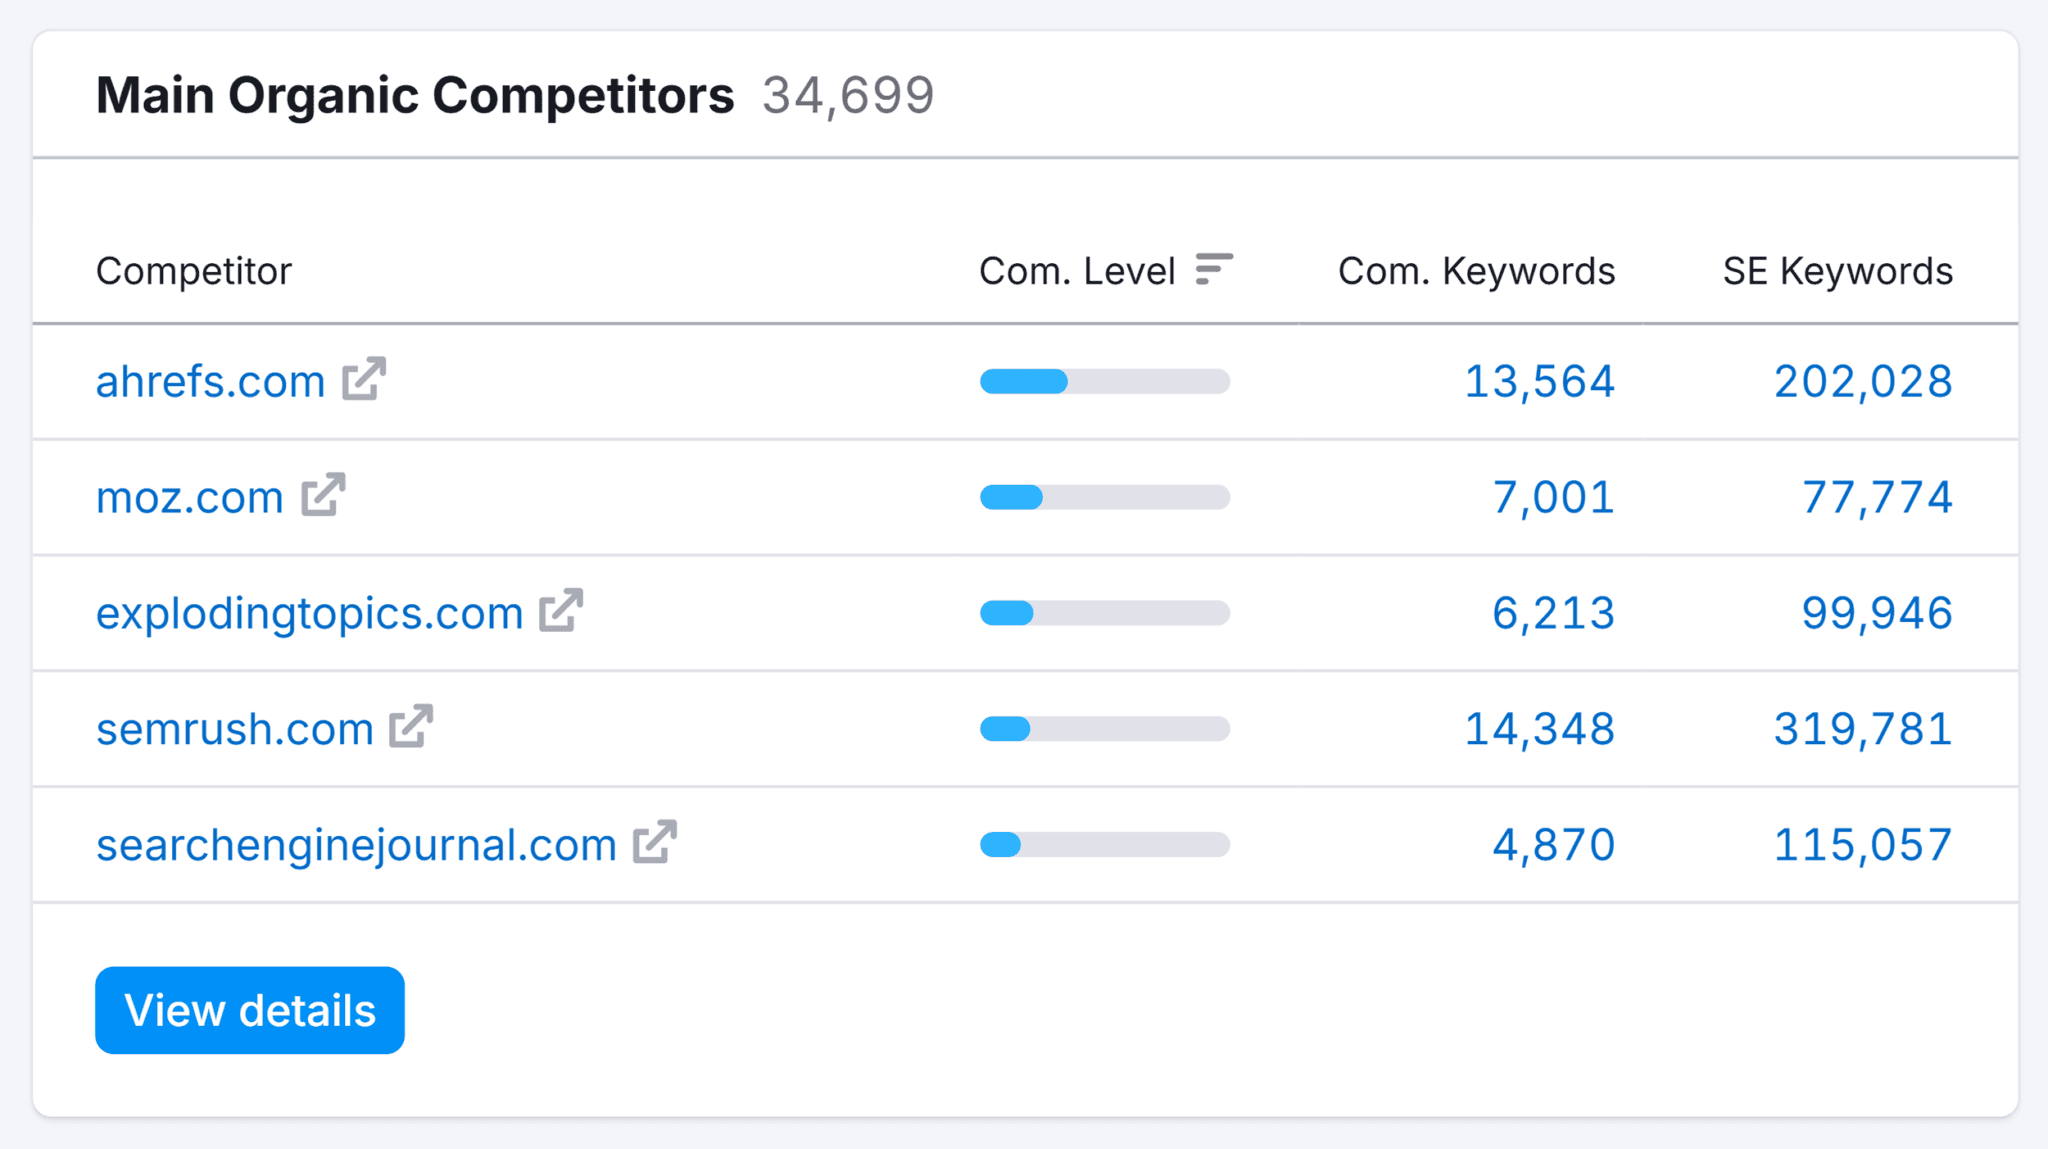Screen dimensions: 2048x1149
Task: Open moz.com via its external link icon
Action: [324, 496]
